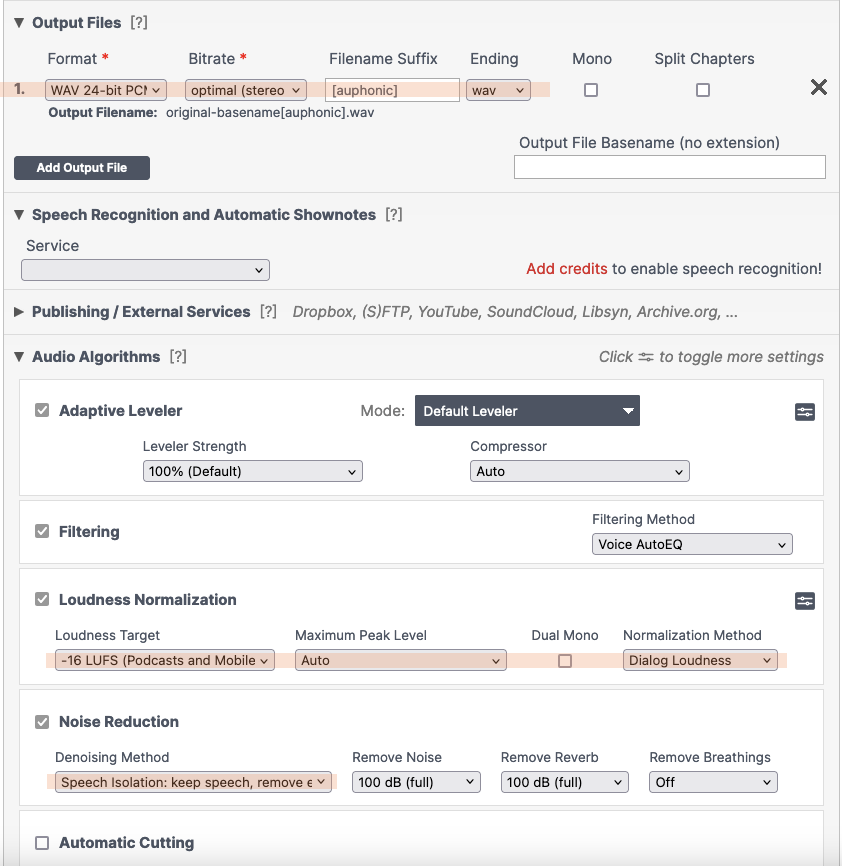Open the Loudness Target -16 LUFS dropdown
The image size is (842, 866).
[x=165, y=660]
